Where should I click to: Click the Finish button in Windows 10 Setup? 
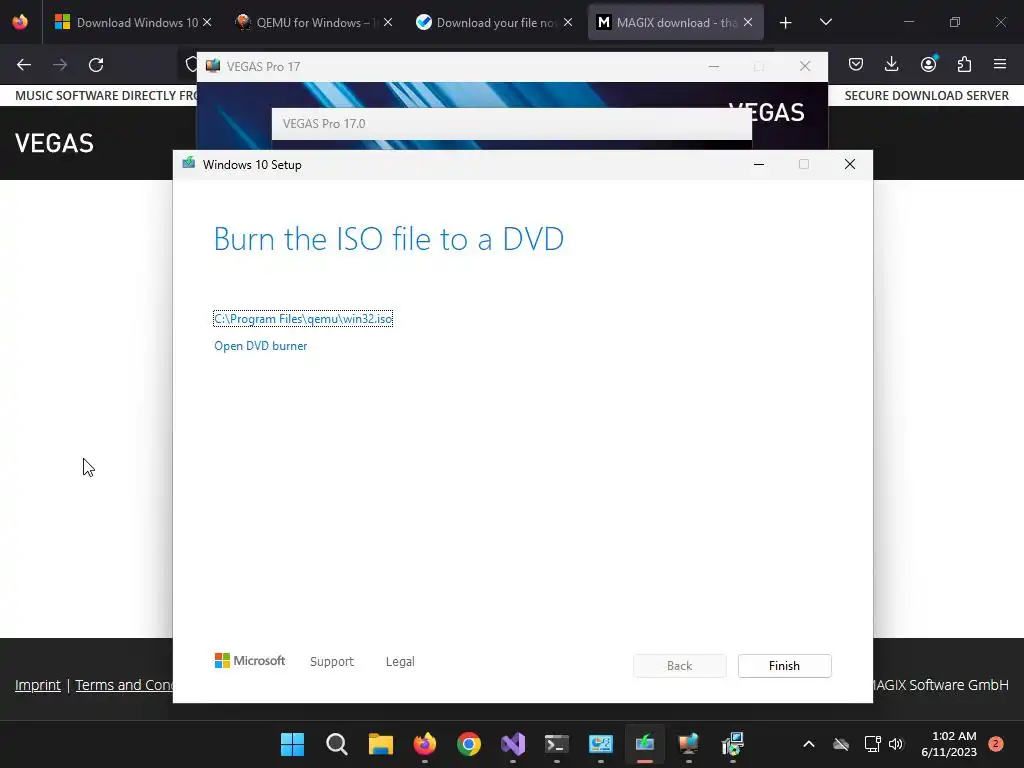coord(784,665)
